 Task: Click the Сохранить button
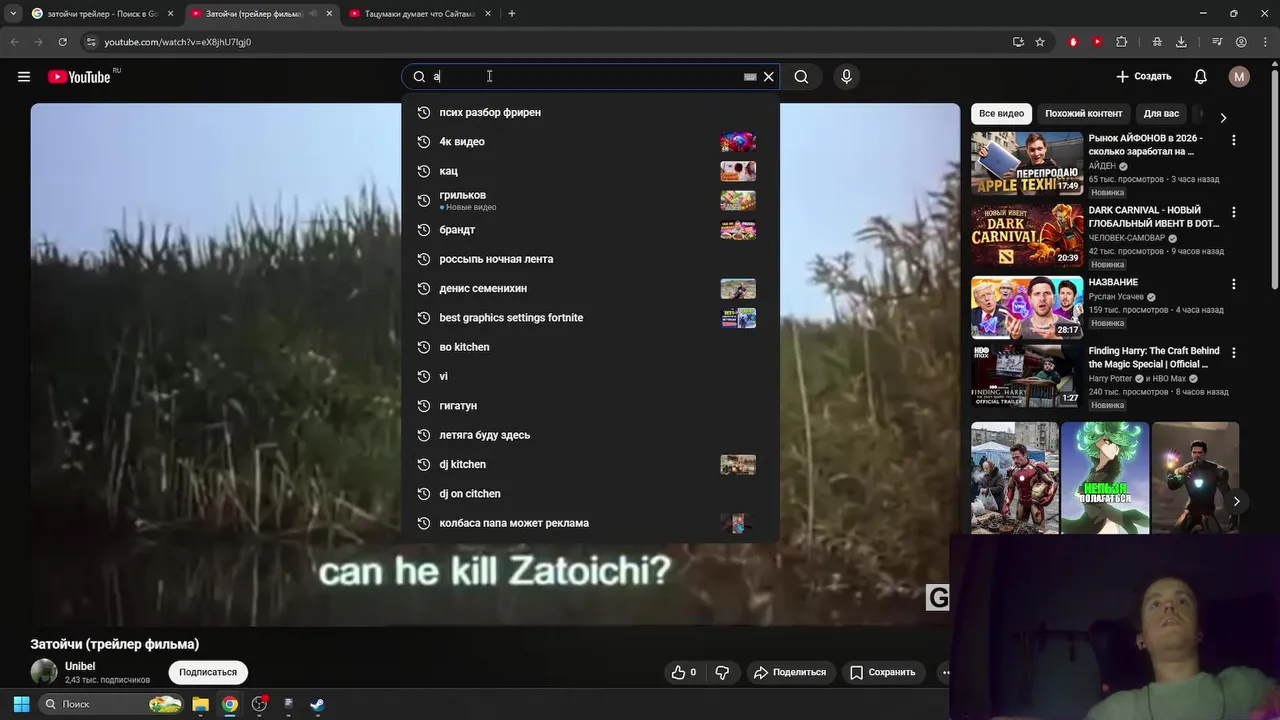click(882, 672)
